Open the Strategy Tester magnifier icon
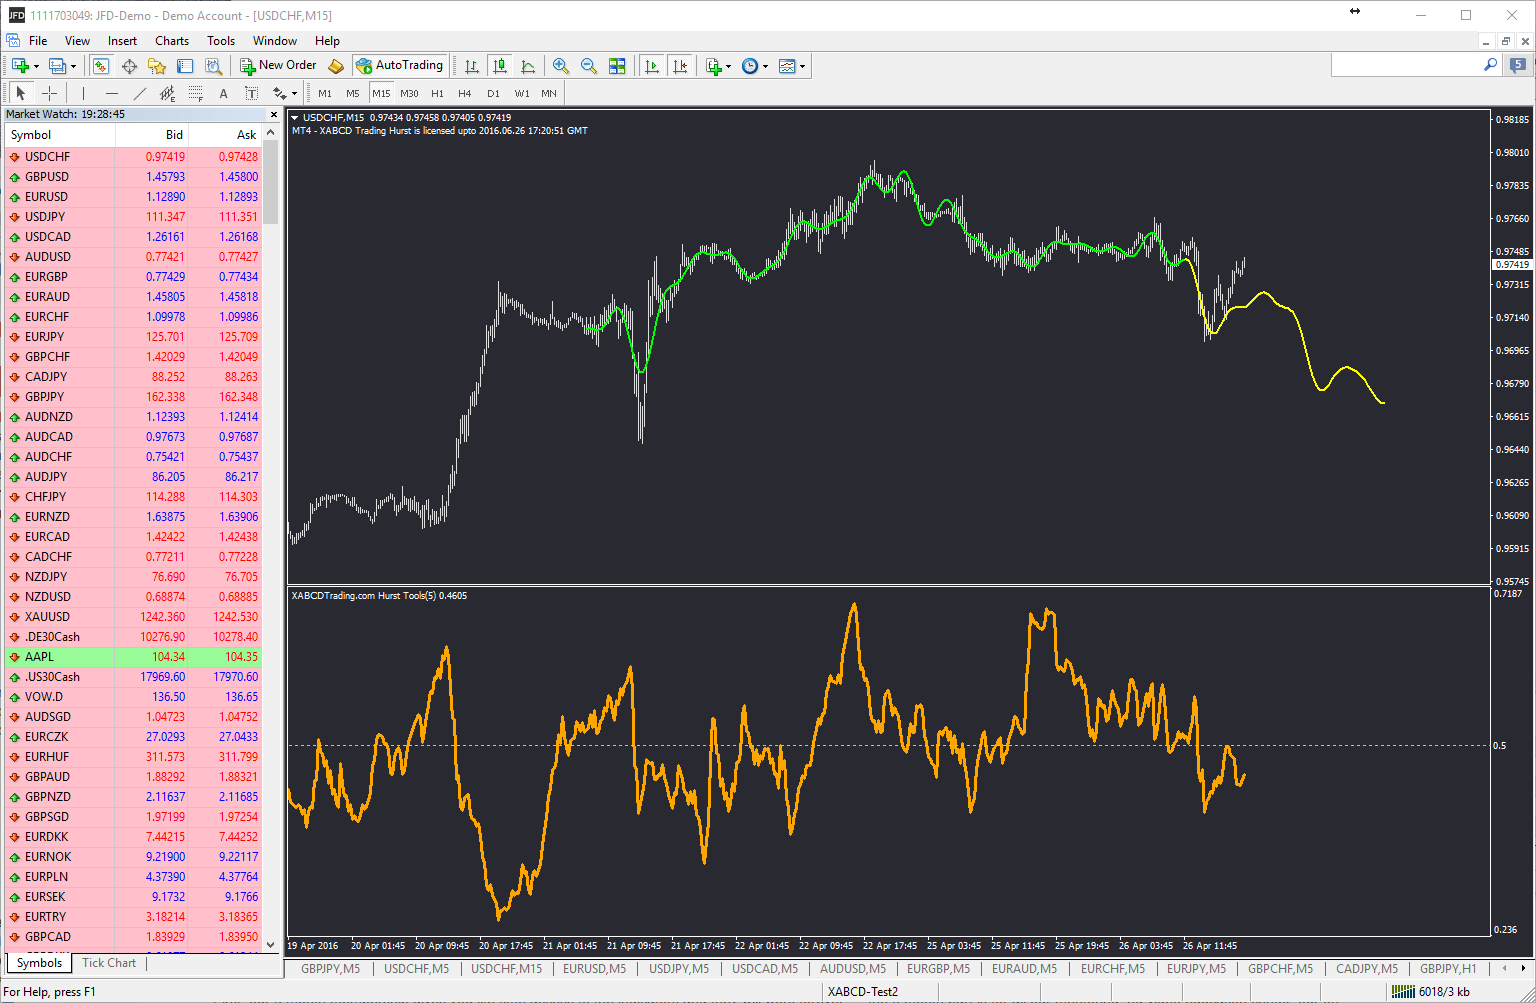This screenshot has width=1536, height=1003. pyautogui.click(x=213, y=66)
